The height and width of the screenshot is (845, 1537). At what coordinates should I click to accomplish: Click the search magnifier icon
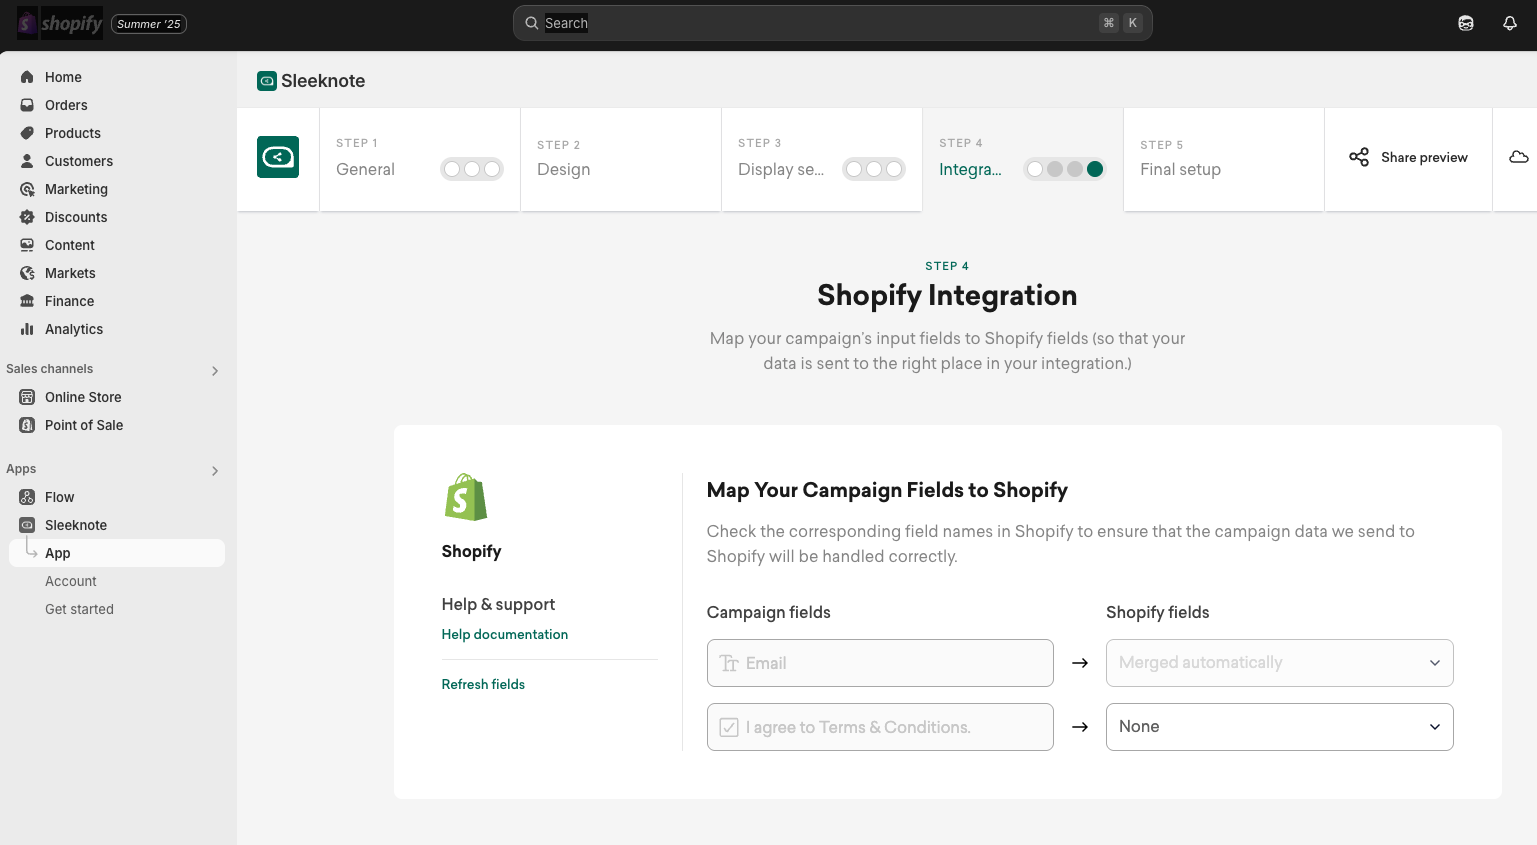point(532,23)
